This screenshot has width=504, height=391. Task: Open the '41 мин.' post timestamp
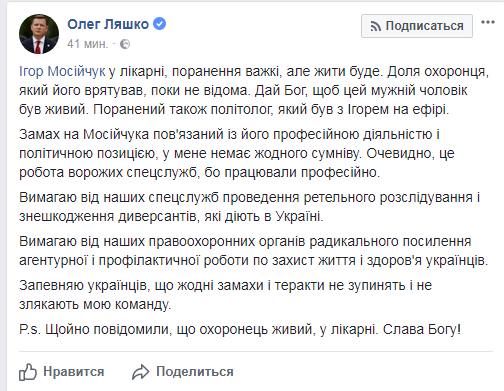coord(88,44)
